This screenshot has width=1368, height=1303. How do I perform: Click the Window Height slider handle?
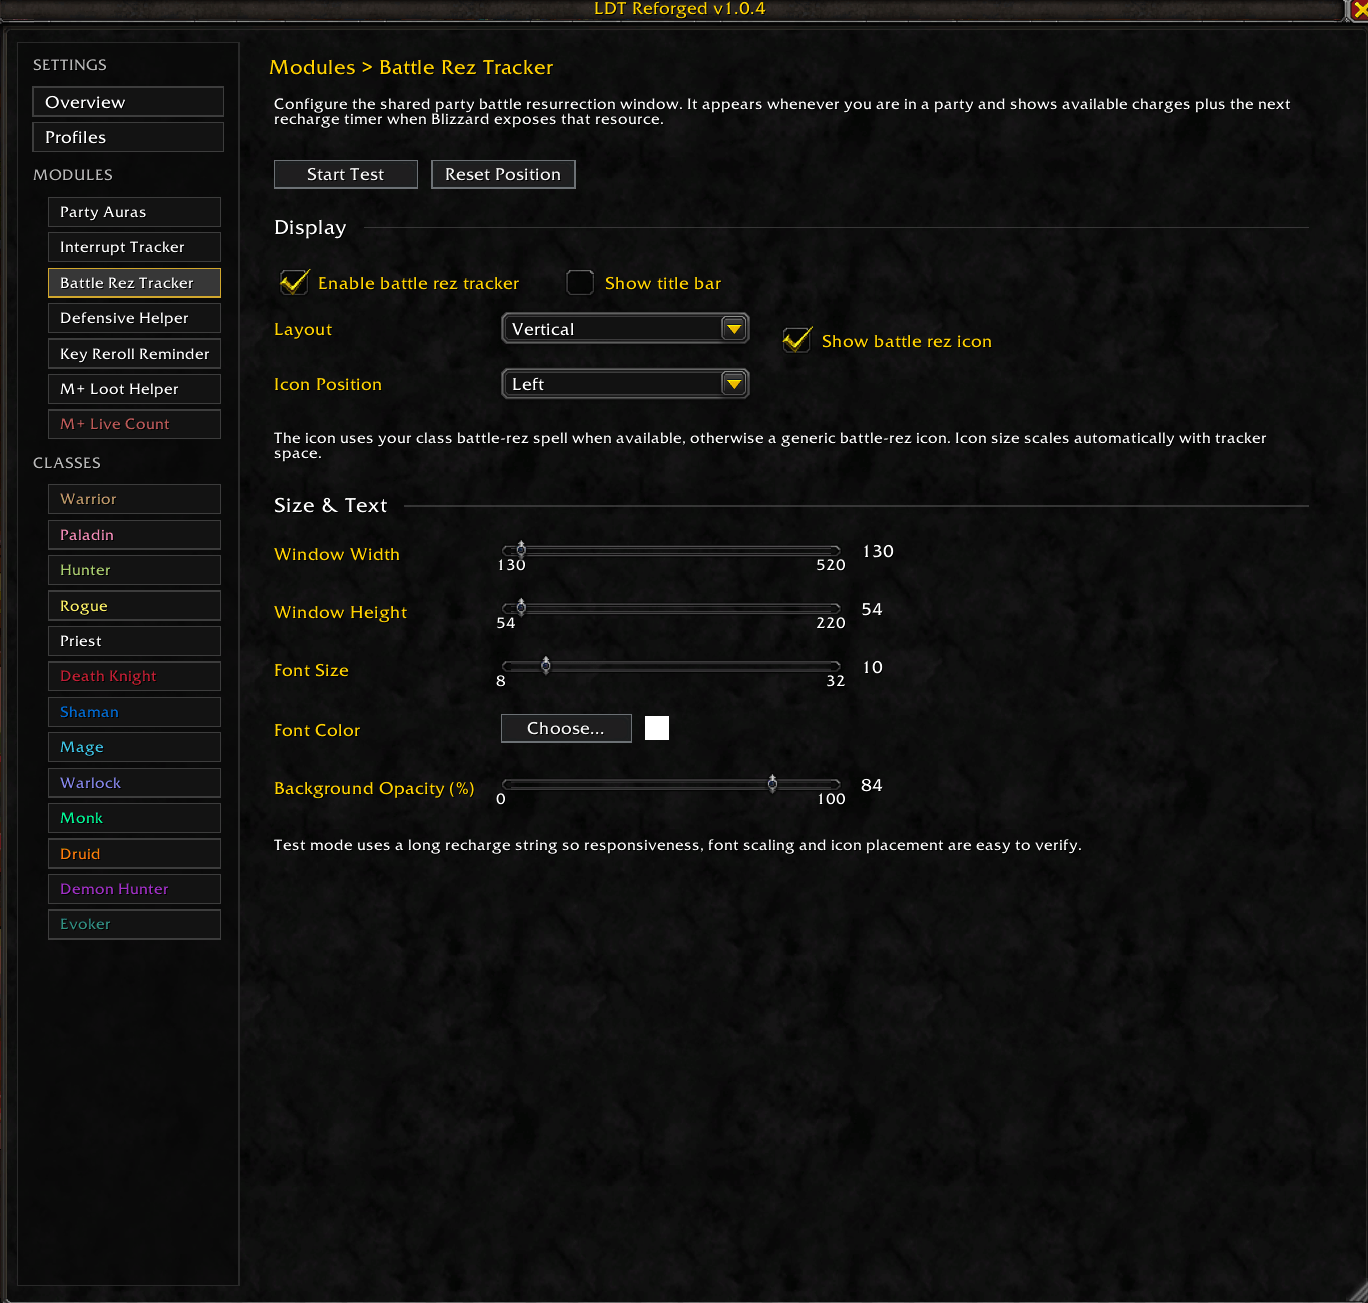pos(521,607)
